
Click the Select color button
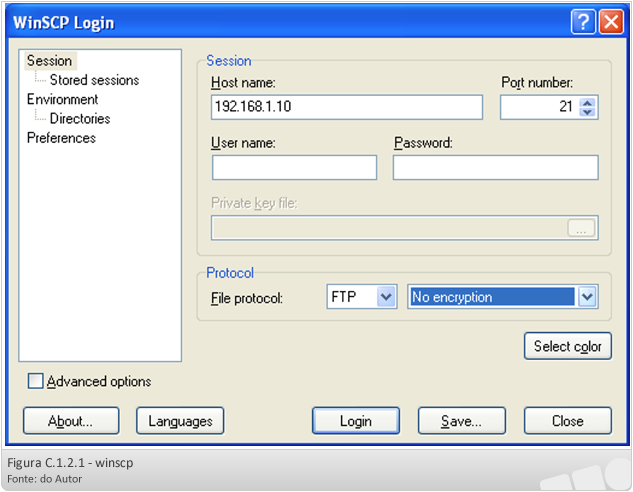(568, 346)
